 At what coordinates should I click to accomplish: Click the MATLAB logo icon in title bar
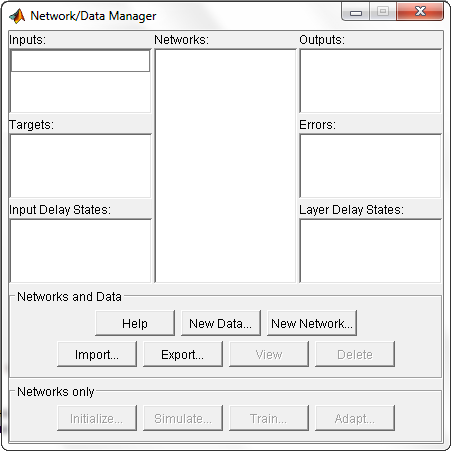pos(17,16)
